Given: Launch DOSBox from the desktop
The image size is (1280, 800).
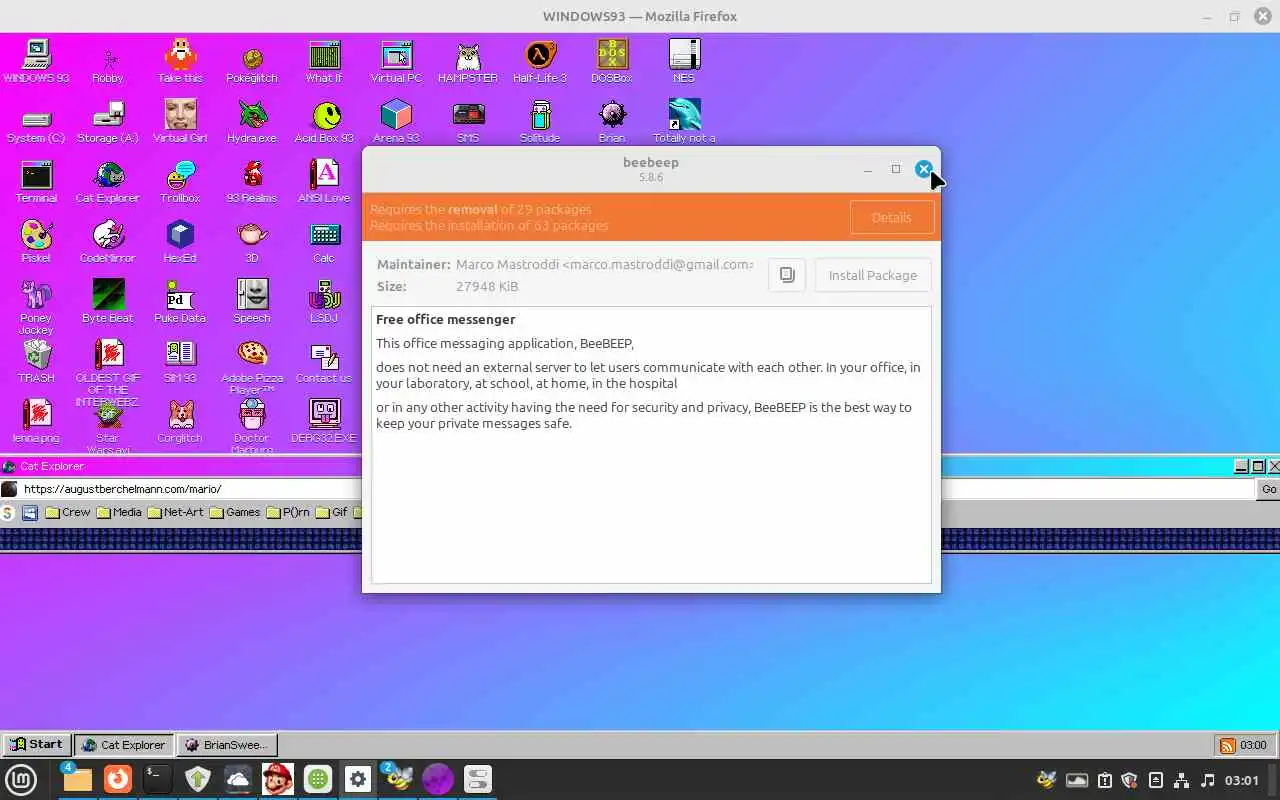Looking at the screenshot, I should pyautogui.click(x=612, y=61).
